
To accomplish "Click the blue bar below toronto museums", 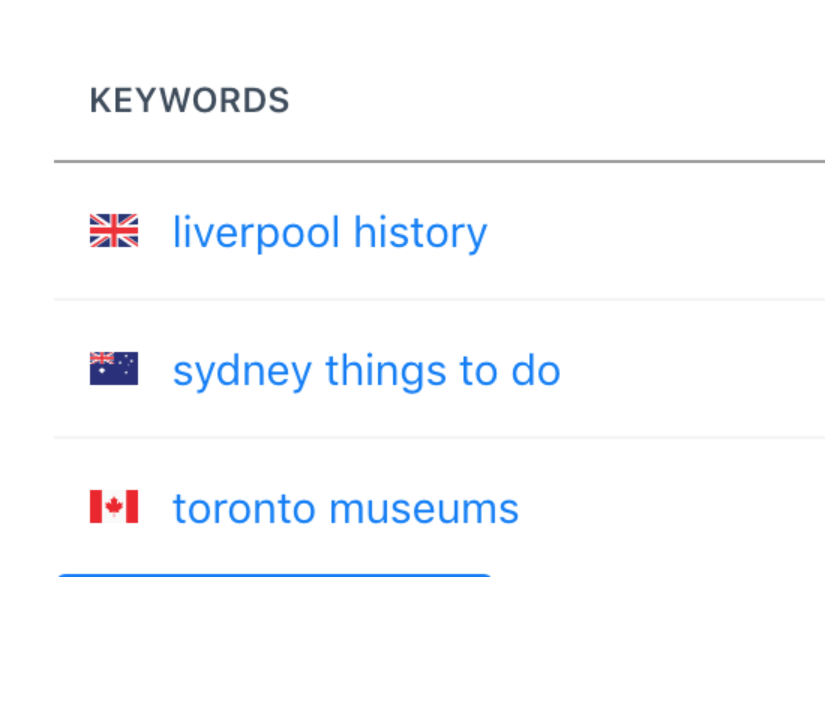I will coord(274,576).
